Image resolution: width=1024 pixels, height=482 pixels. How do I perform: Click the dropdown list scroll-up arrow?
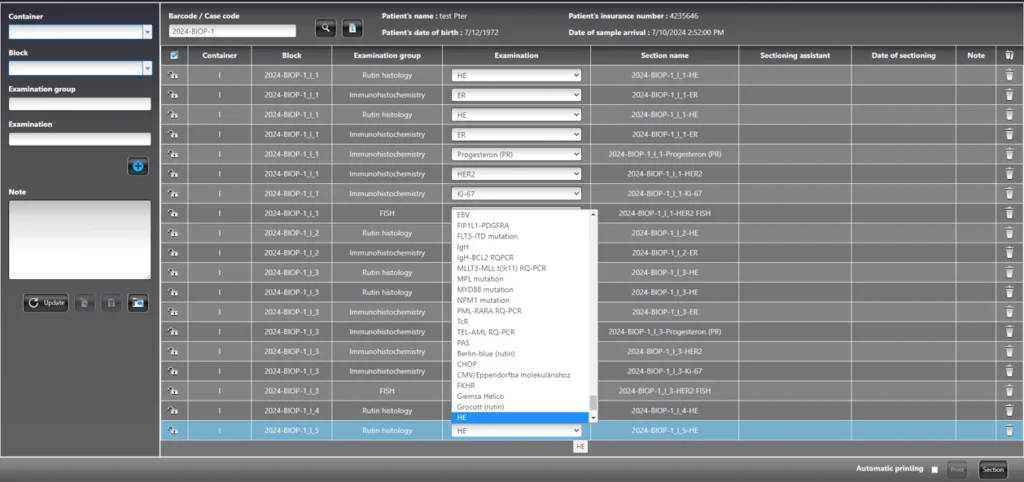point(593,214)
